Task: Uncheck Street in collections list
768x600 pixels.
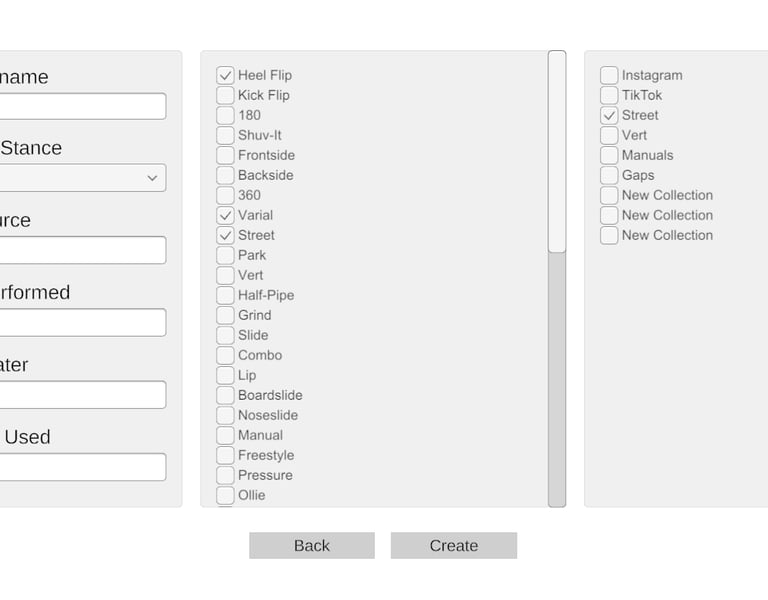Action: click(609, 115)
